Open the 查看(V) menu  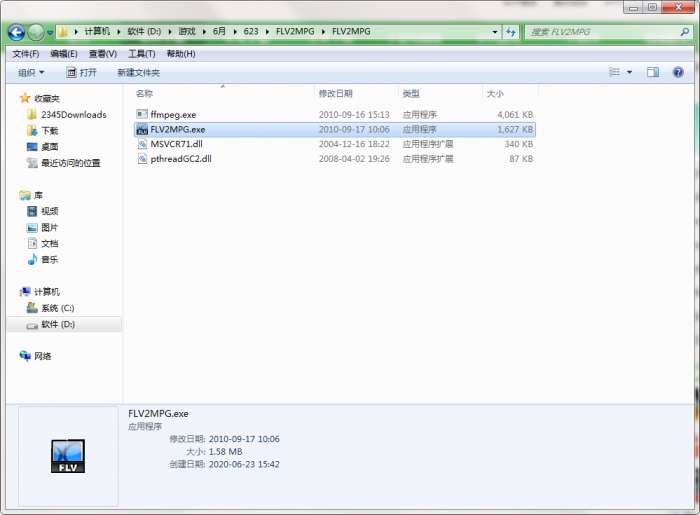click(103, 54)
